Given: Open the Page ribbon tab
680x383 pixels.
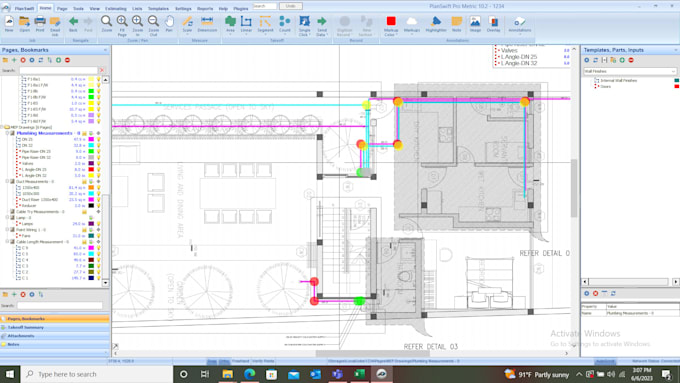Looking at the screenshot, I should pyautogui.click(x=62, y=9).
